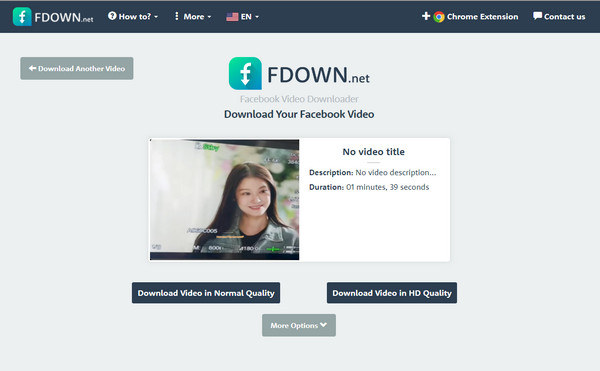600x371 pixels.
Task: Open the Contact us link
Action: coord(559,16)
